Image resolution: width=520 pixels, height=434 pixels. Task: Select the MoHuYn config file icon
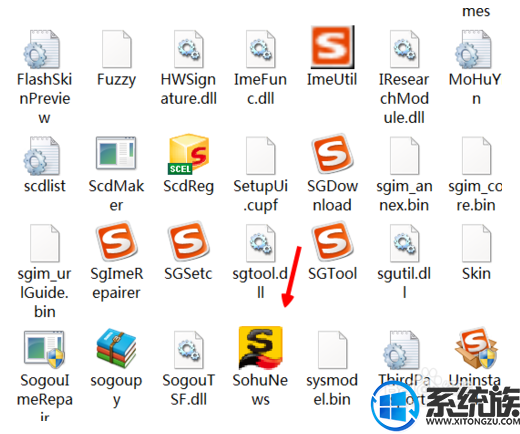click(474, 49)
